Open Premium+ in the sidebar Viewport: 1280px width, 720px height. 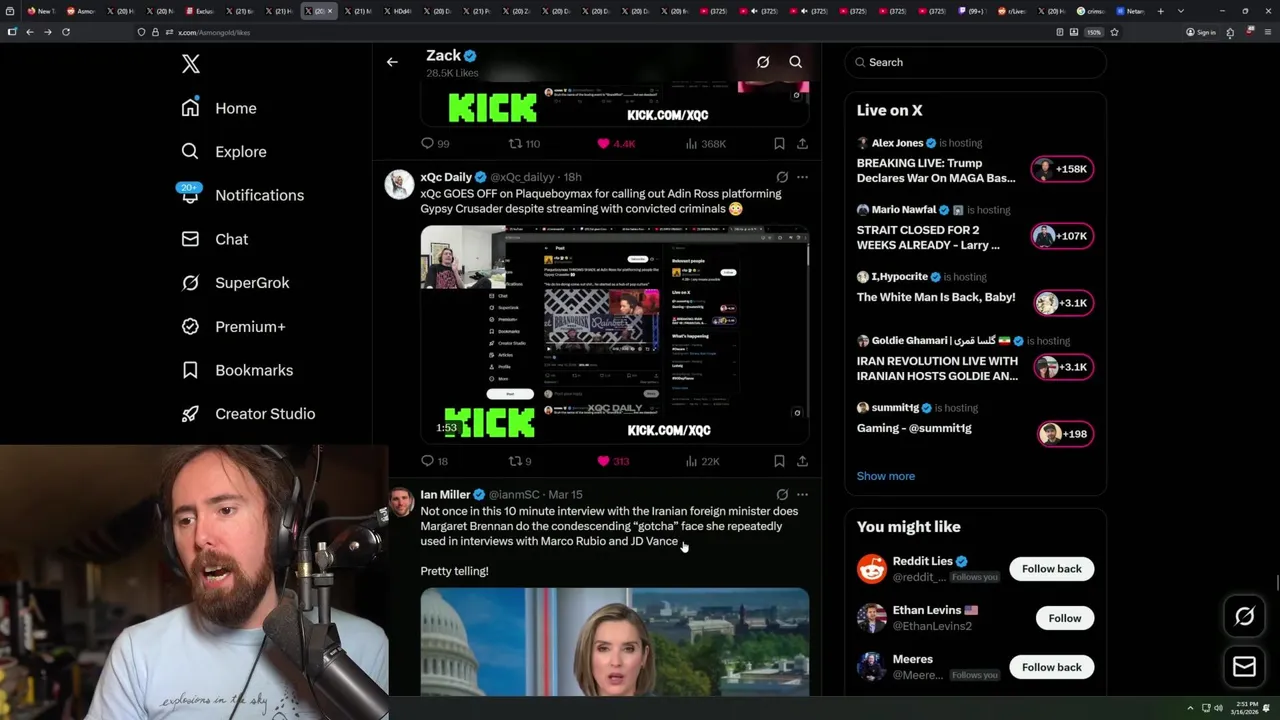click(x=233, y=326)
